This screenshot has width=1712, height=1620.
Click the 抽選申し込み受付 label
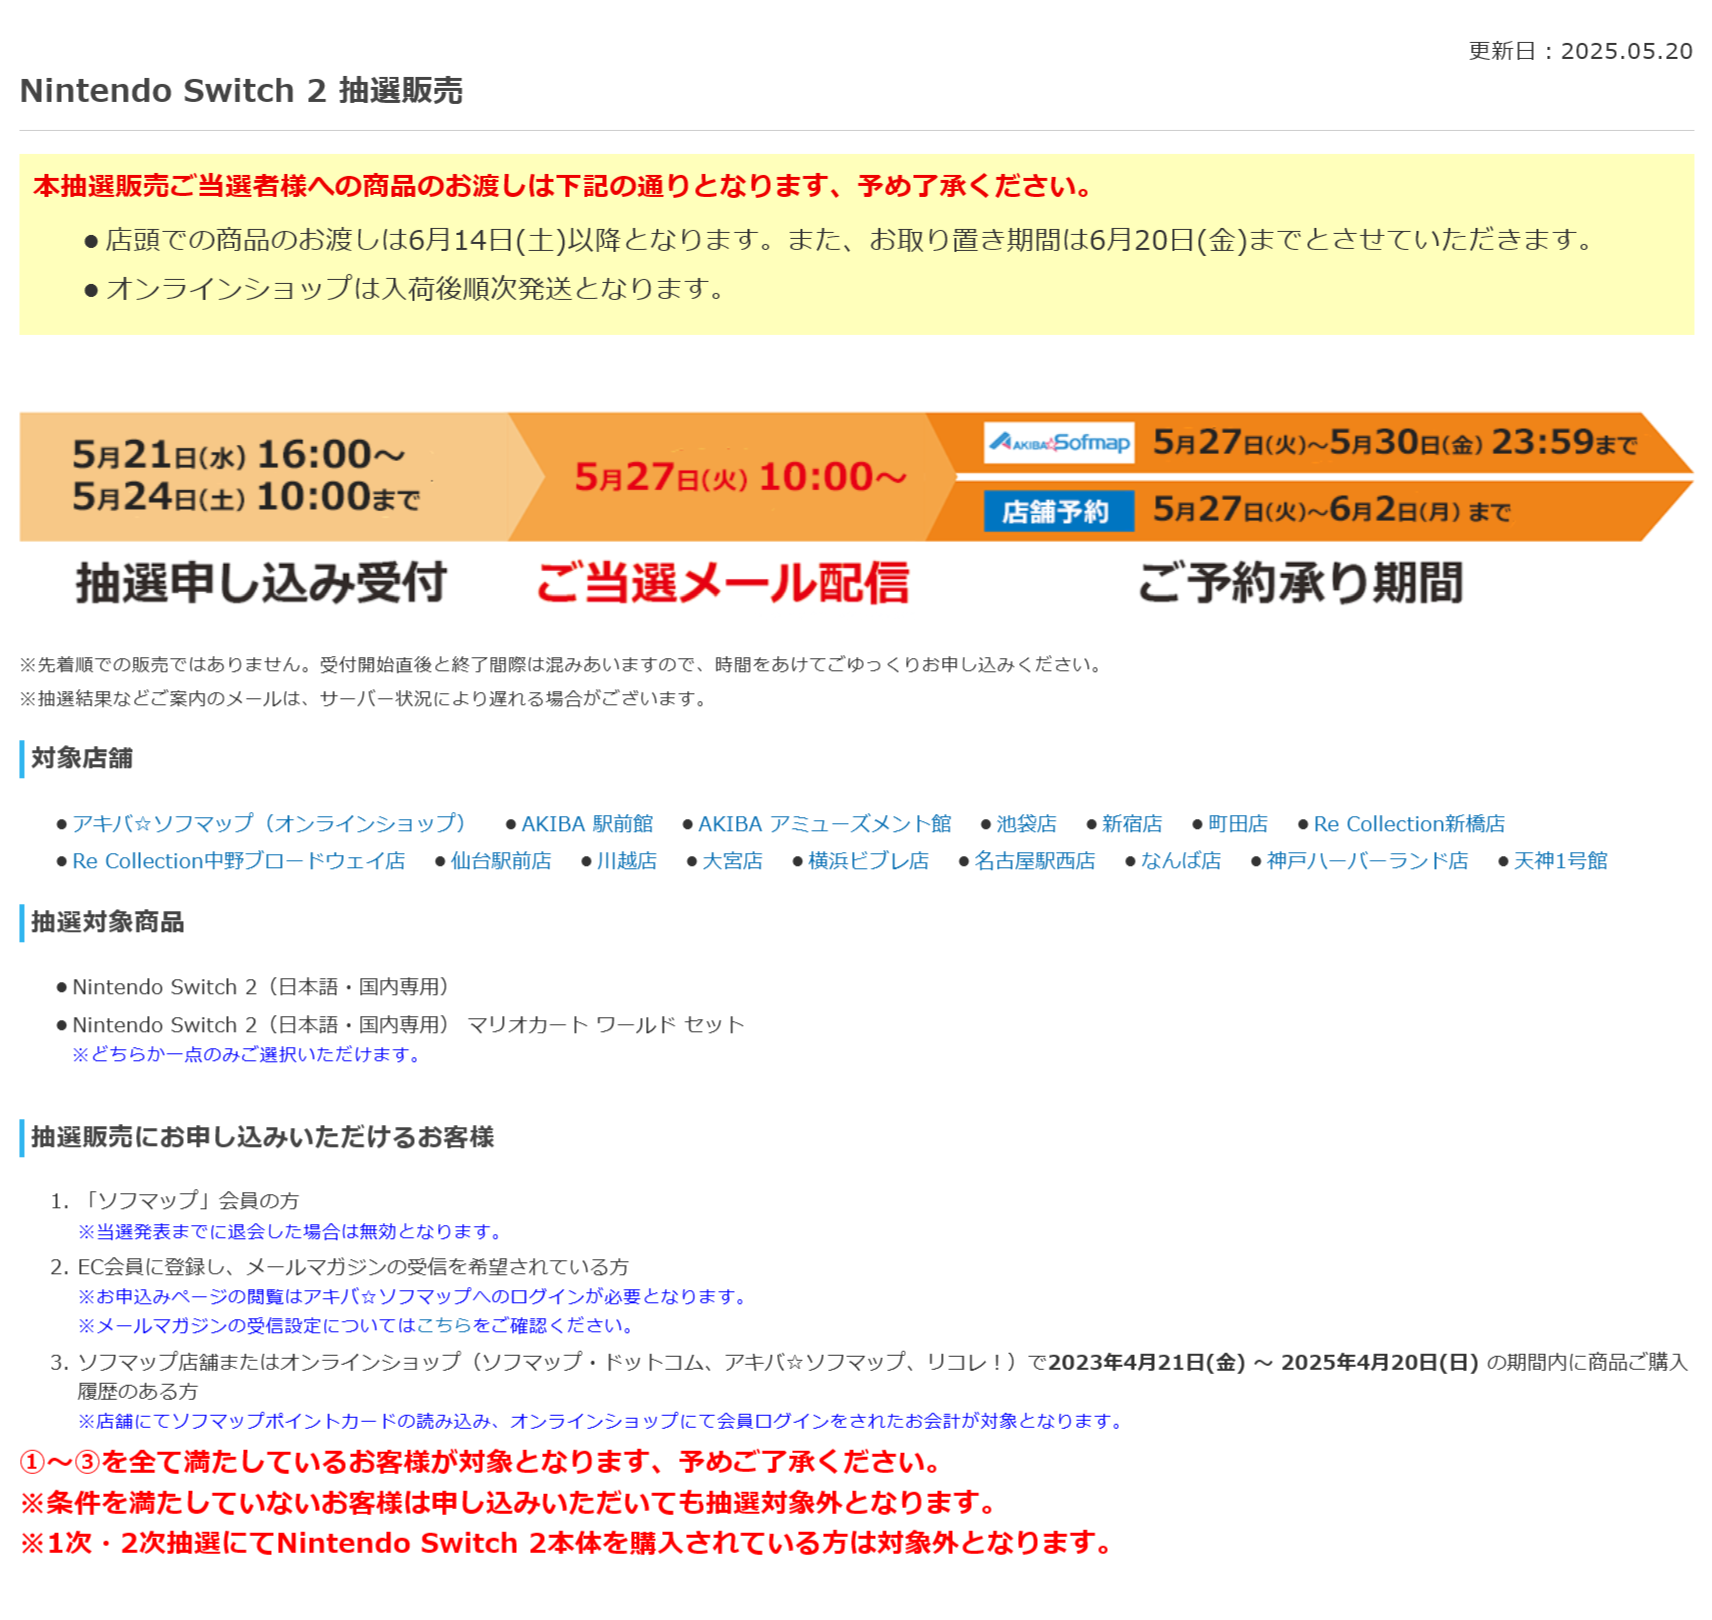pyautogui.click(x=261, y=582)
